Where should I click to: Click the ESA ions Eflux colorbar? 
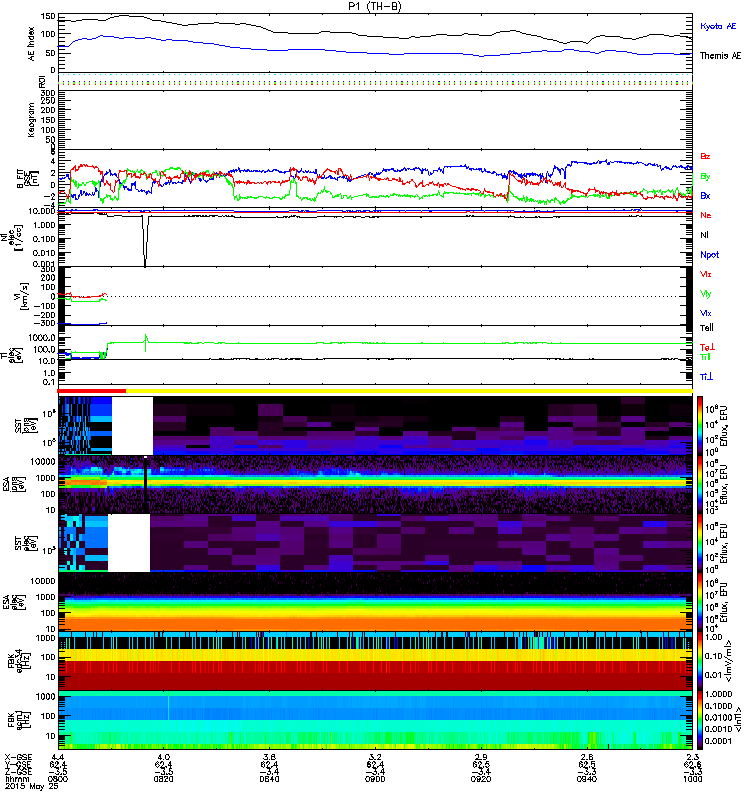700,484
